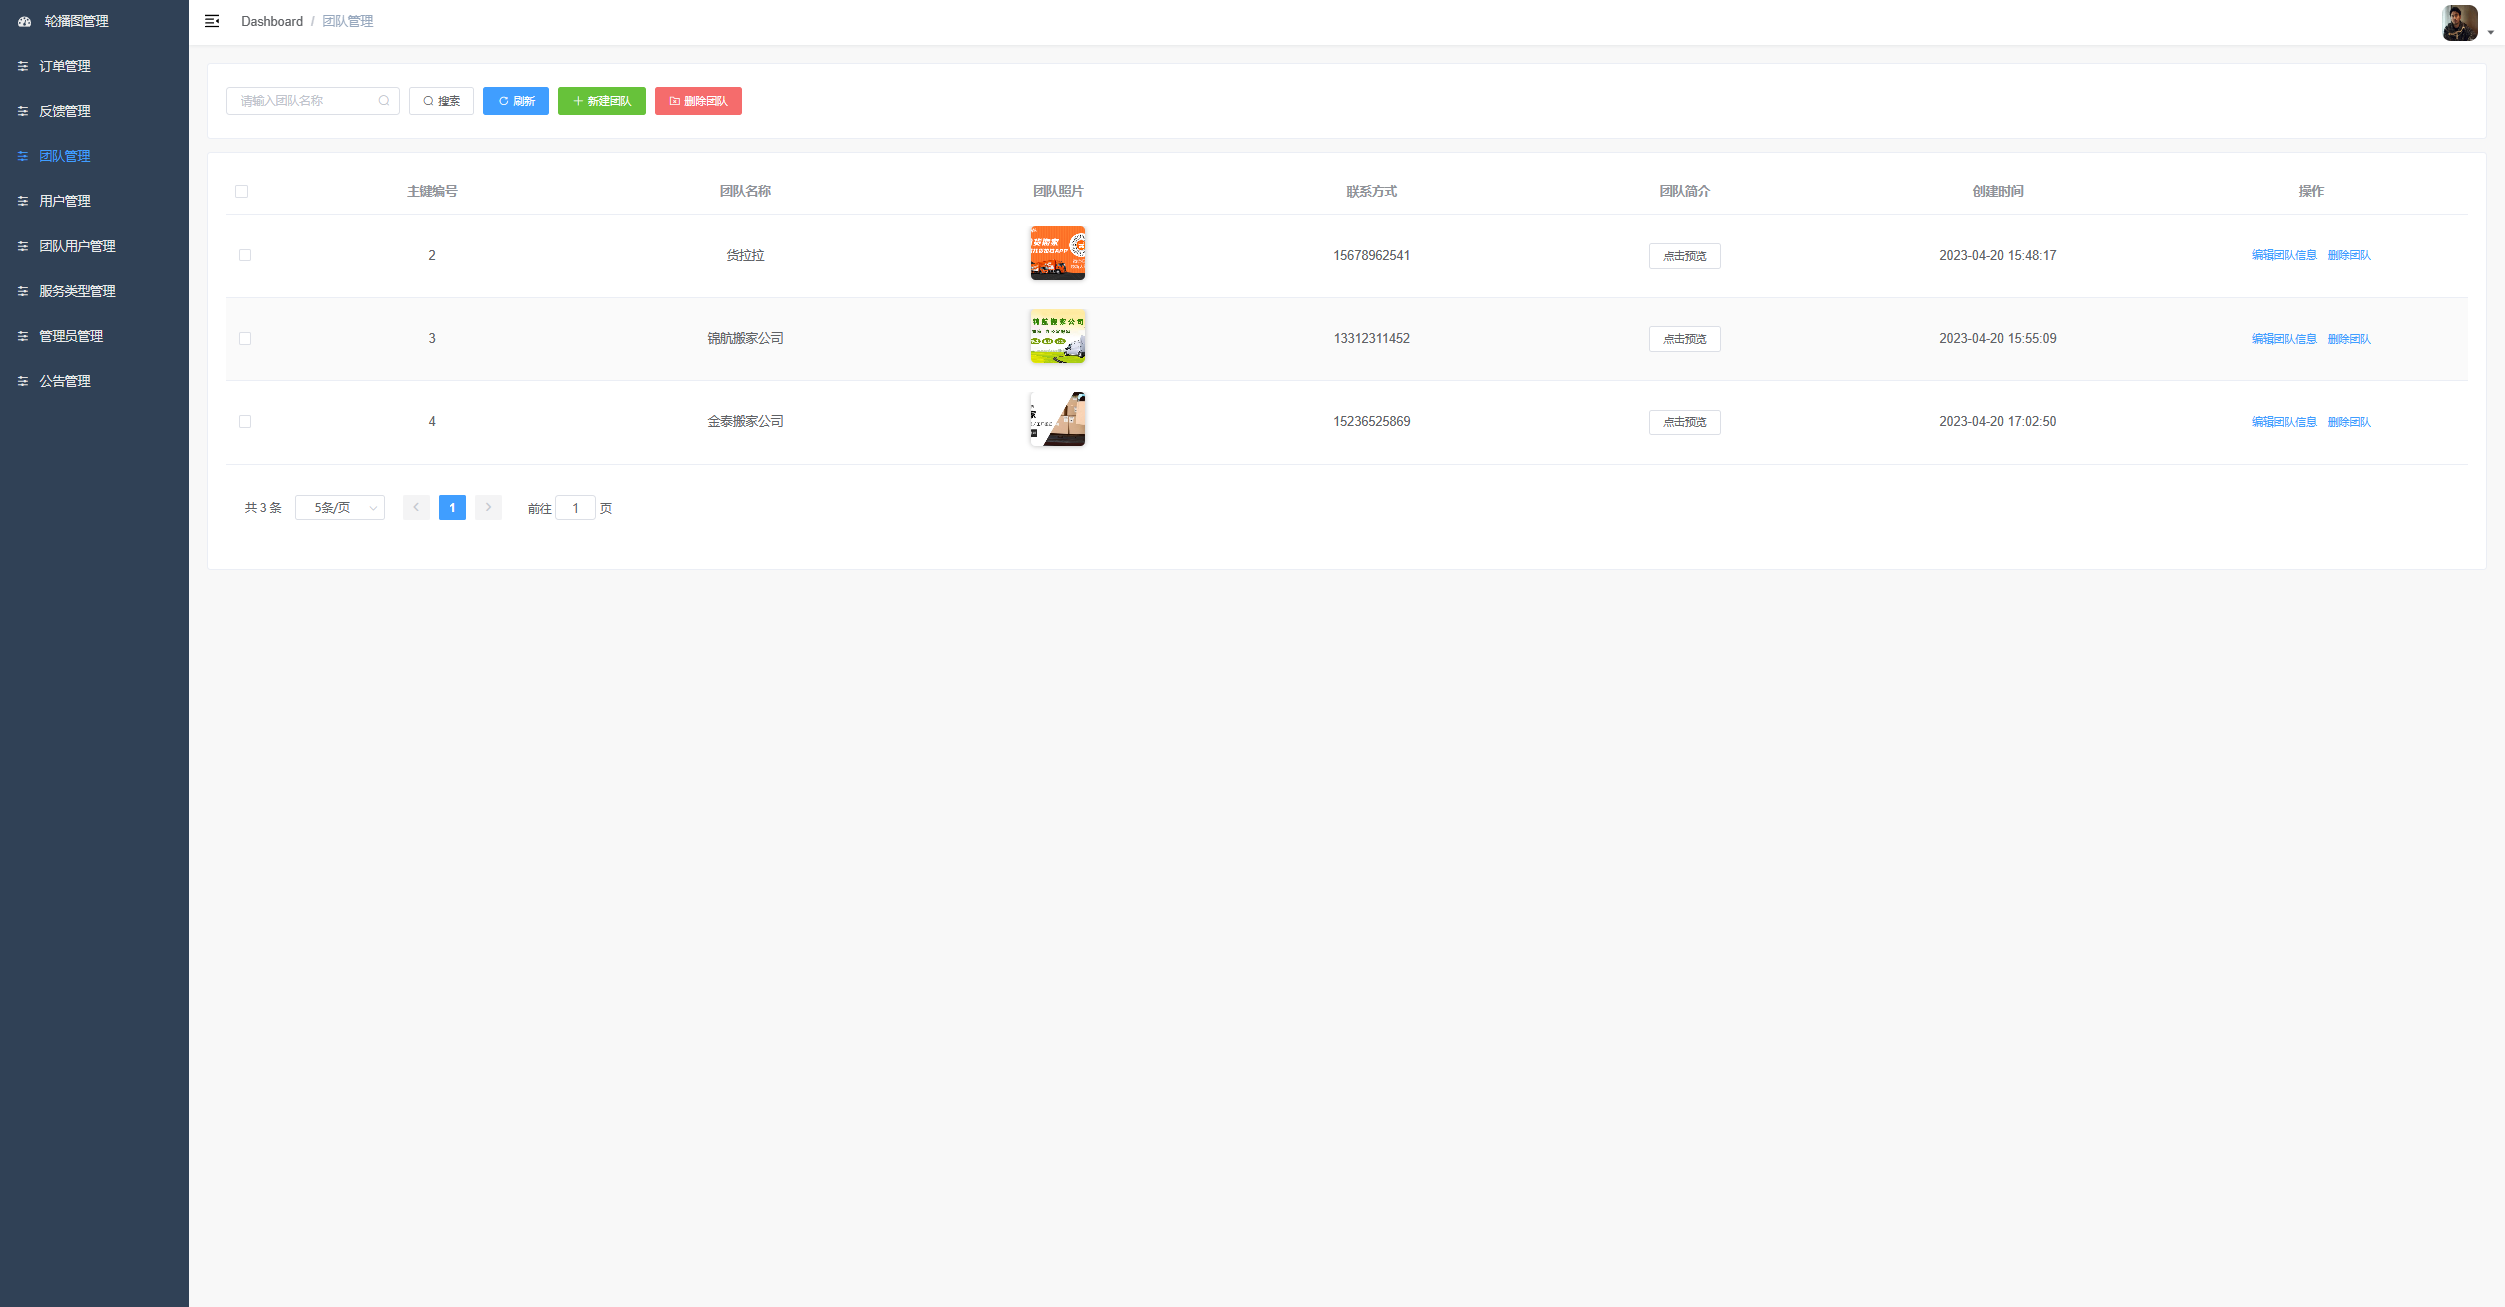Click the previous page arrow in pagination

[x=416, y=508]
